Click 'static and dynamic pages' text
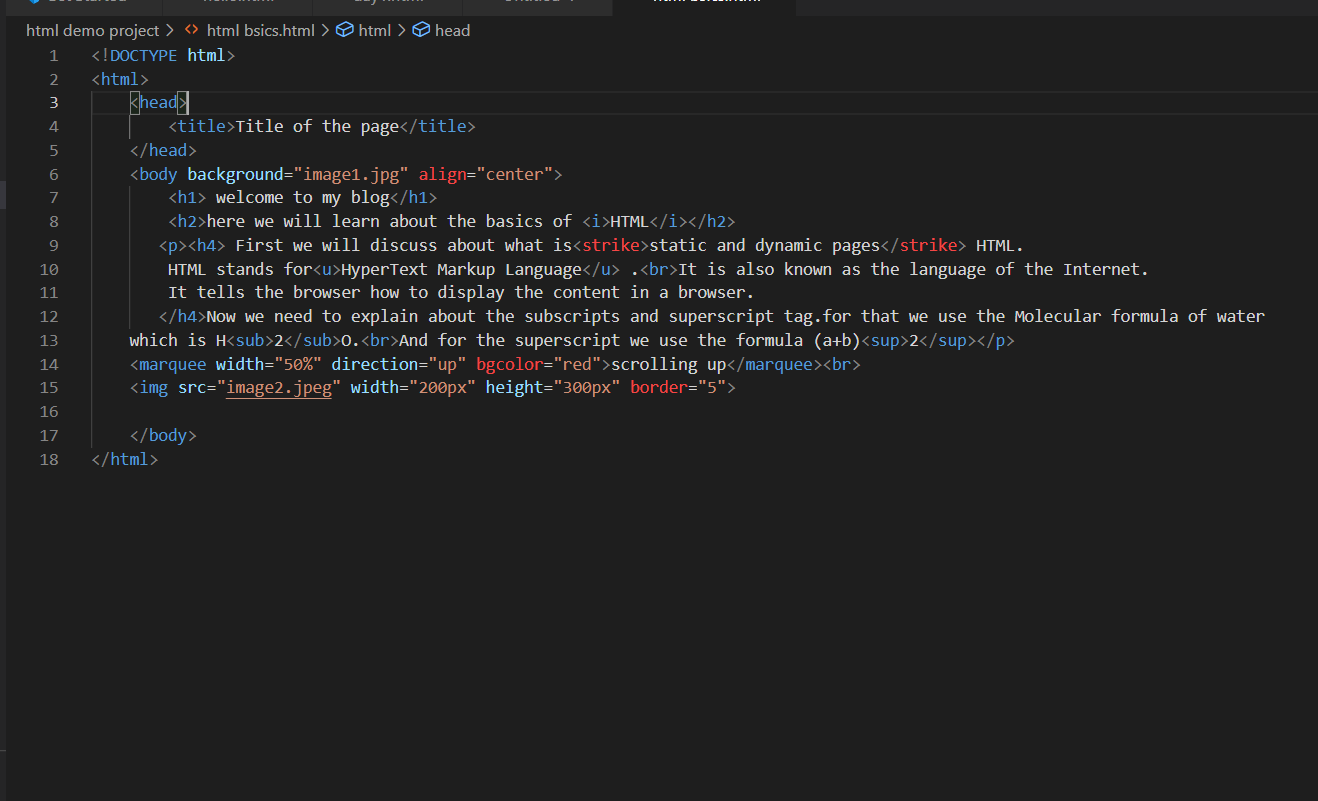The height and width of the screenshot is (801, 1318). click(x=765, y=245)
